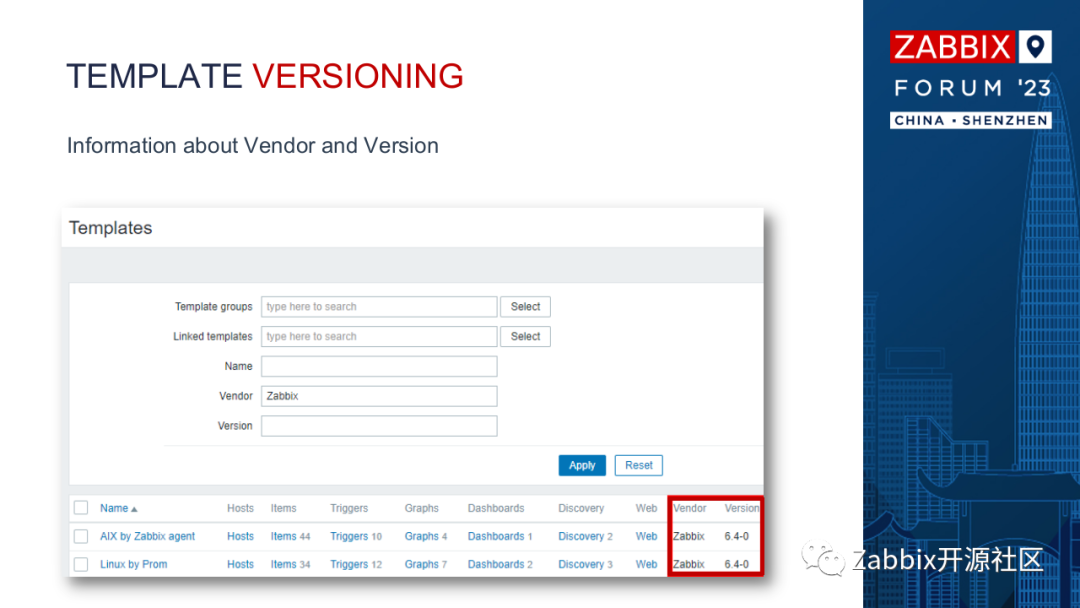Click the Vendor value in the Linux by Prom row

click(689, 565)
